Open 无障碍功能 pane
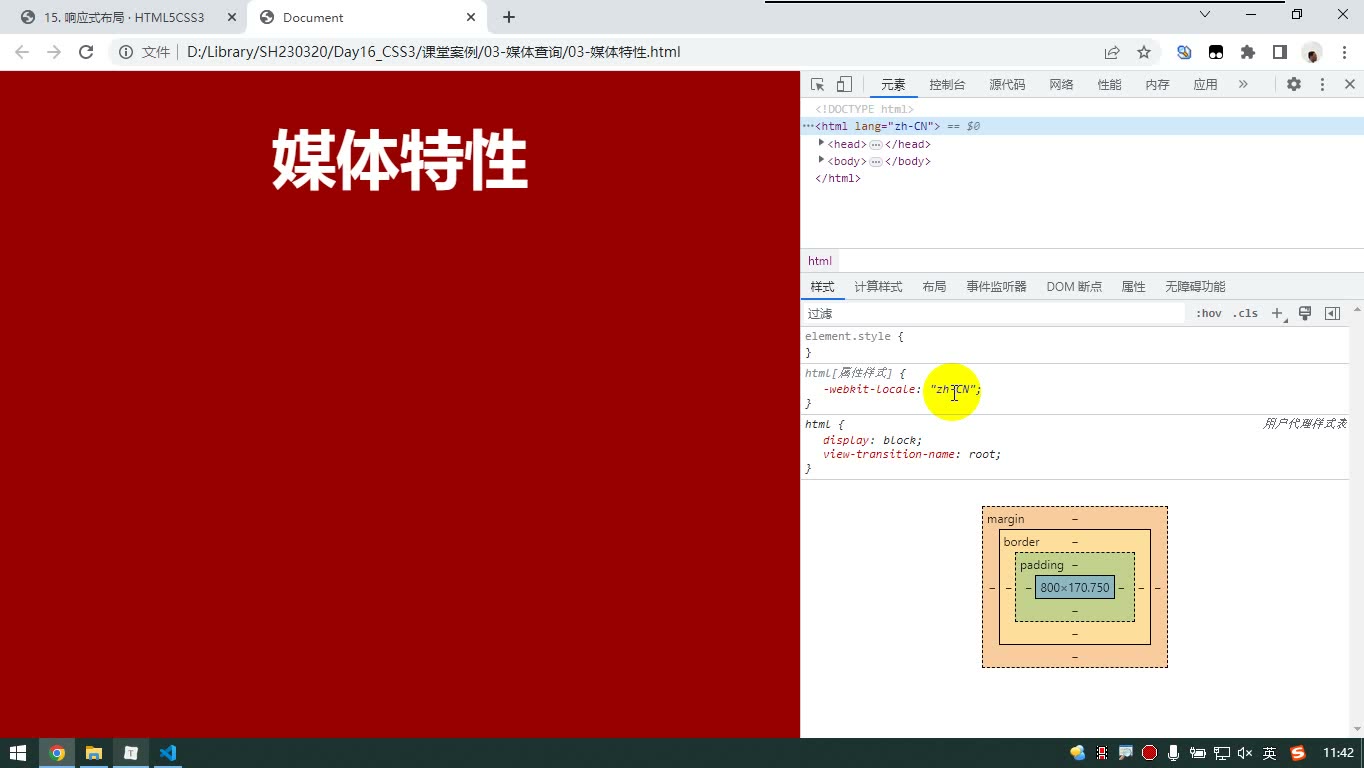 pyautogui.click(x=1195, y=287)
